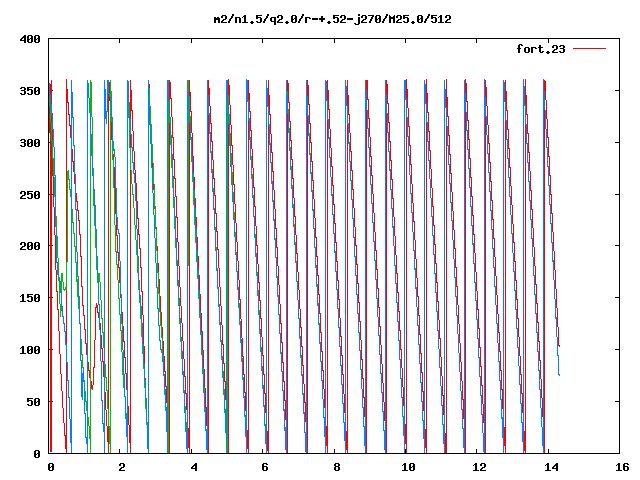This screenshot has height=480, width=640.
Task: Click x-axis label 16
Action: tap(622, 467)
